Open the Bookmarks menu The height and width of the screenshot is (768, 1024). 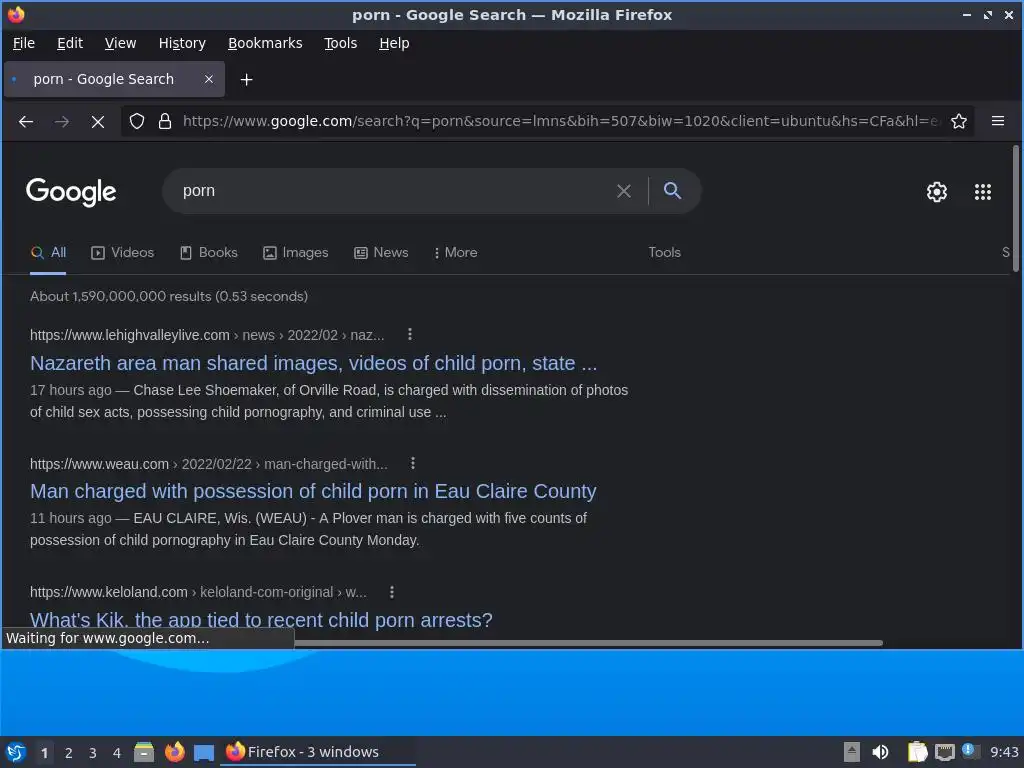point(265,43)
